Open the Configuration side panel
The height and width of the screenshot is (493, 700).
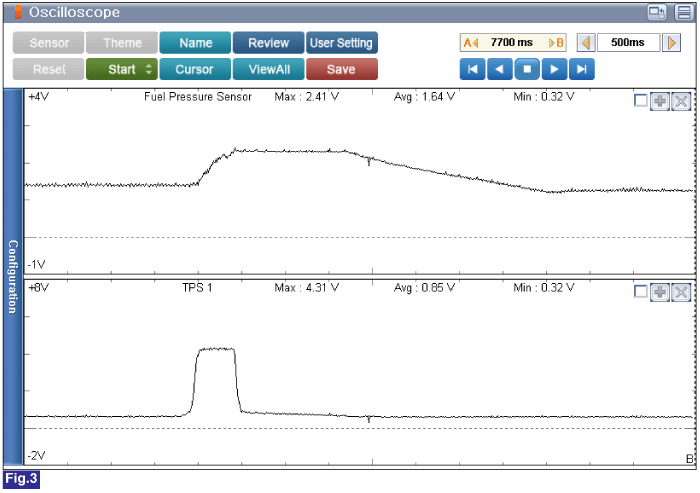coord(13,277)
